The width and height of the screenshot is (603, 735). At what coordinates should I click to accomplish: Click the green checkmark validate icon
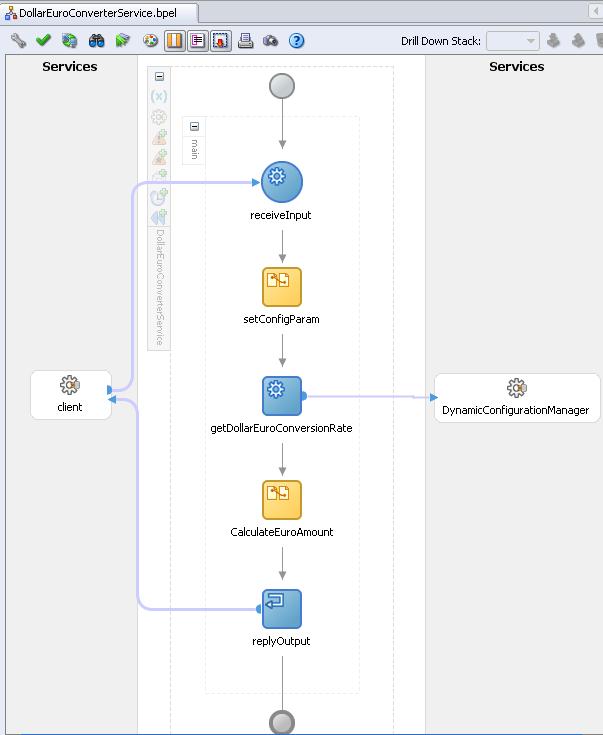pos(44,40)
